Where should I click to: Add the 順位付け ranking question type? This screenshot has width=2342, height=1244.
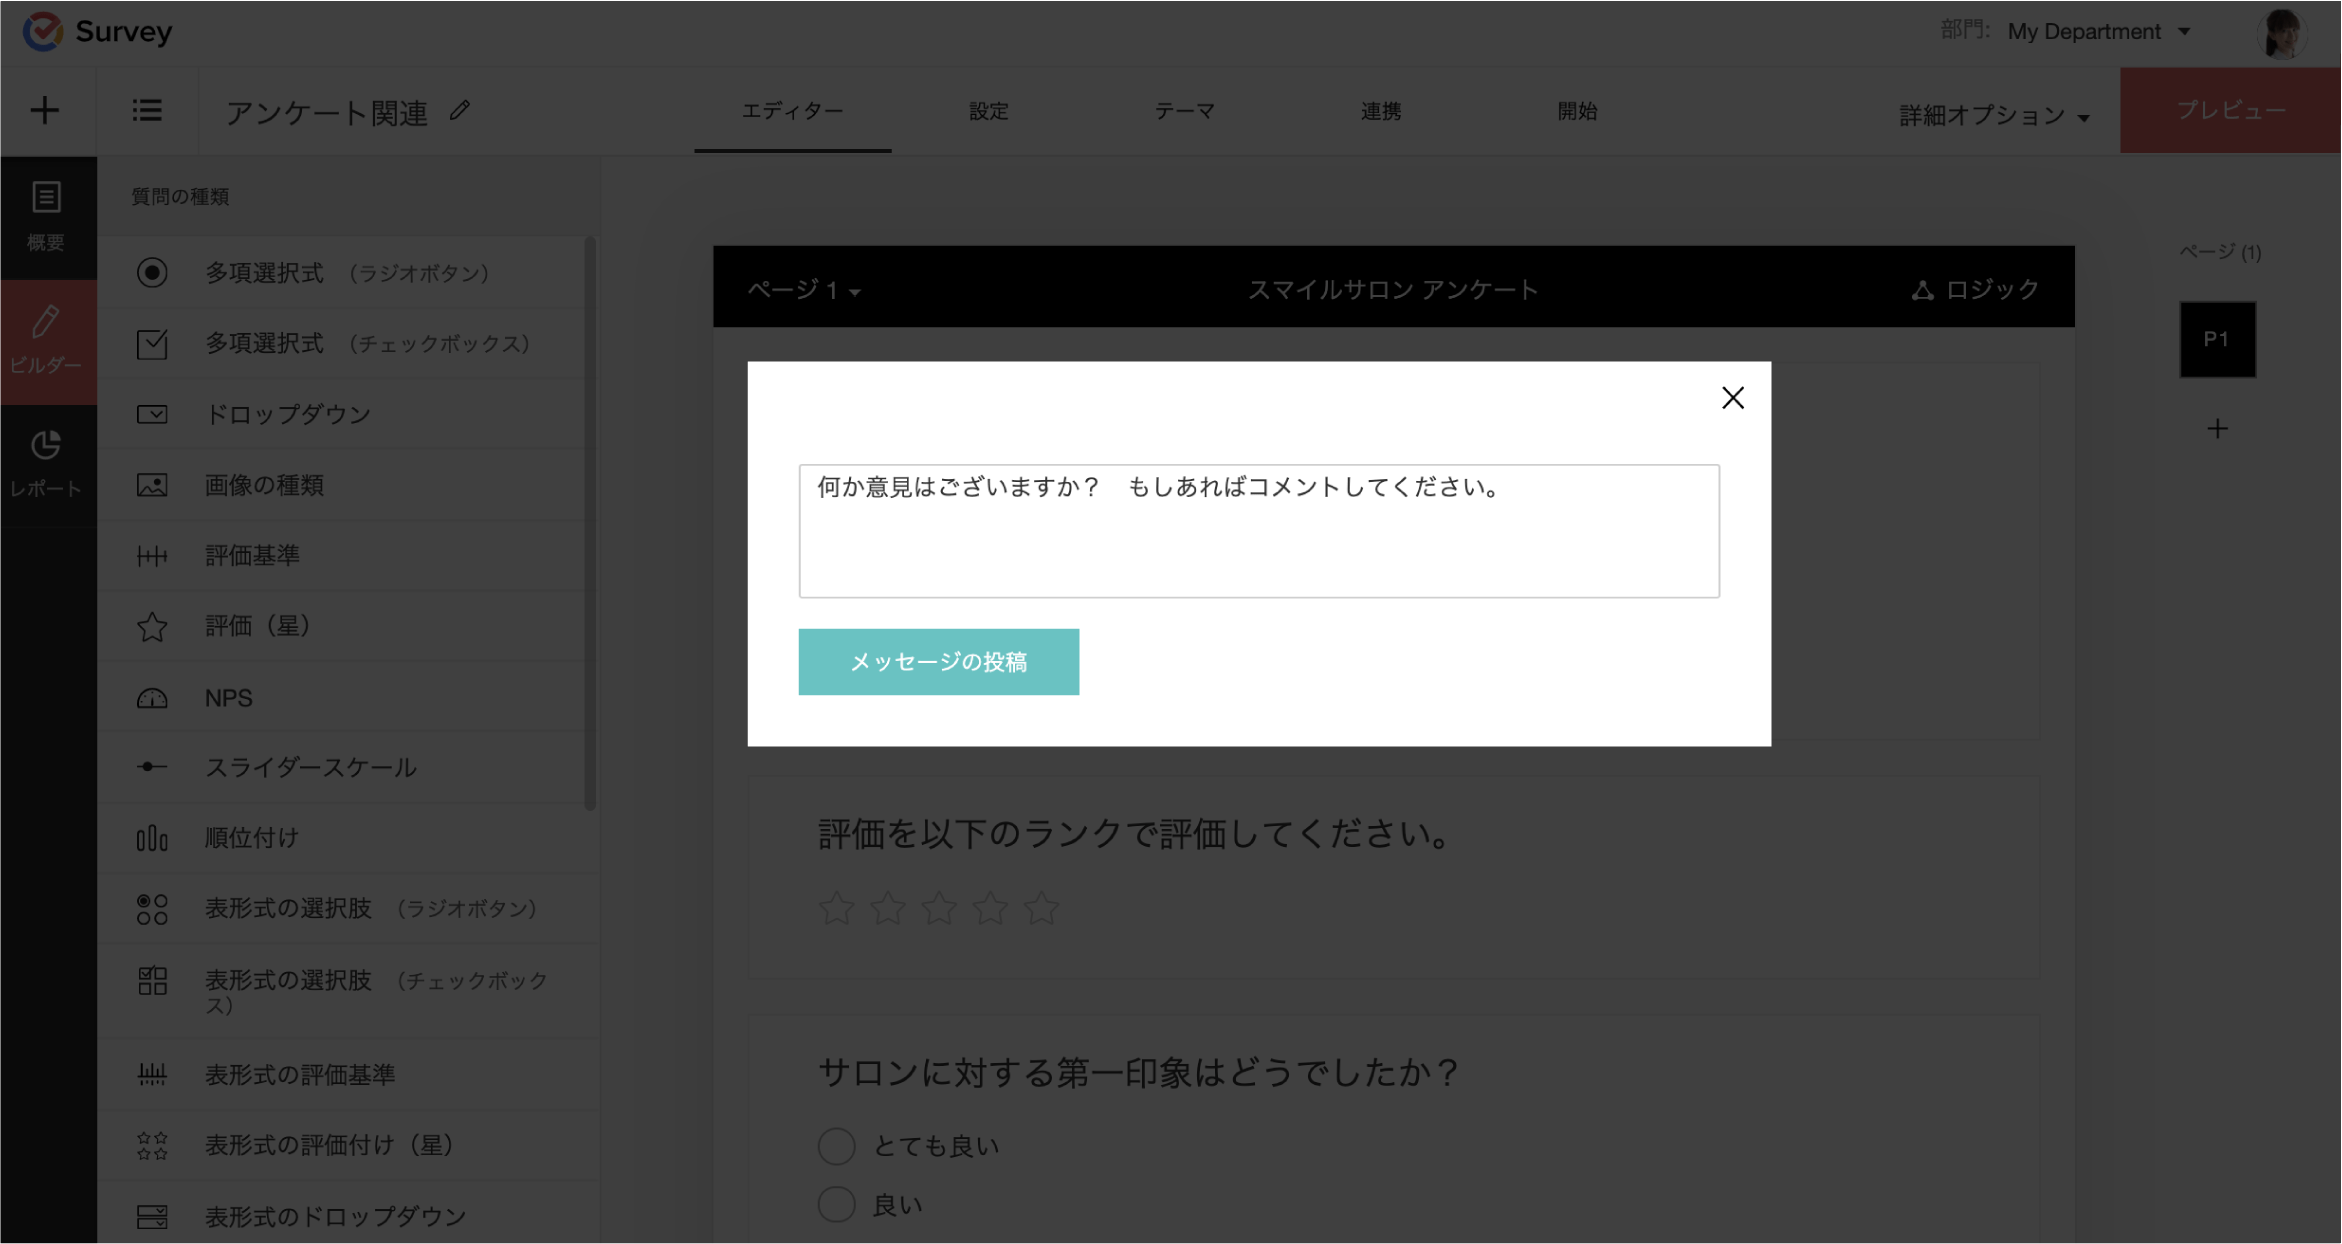[252, 837]
